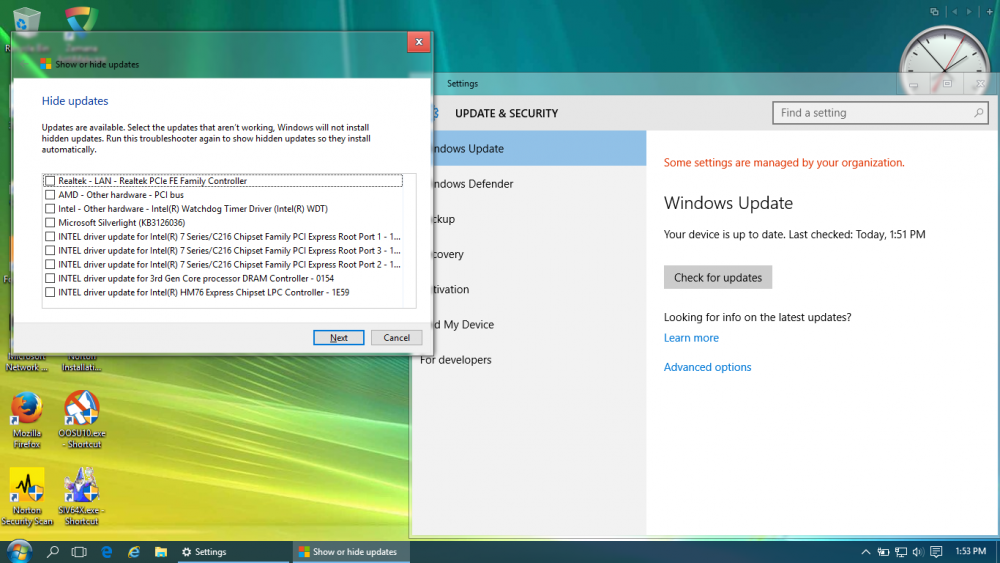Tick 3rd Gen Core DRAM Controller checkbox

(50, 279)
